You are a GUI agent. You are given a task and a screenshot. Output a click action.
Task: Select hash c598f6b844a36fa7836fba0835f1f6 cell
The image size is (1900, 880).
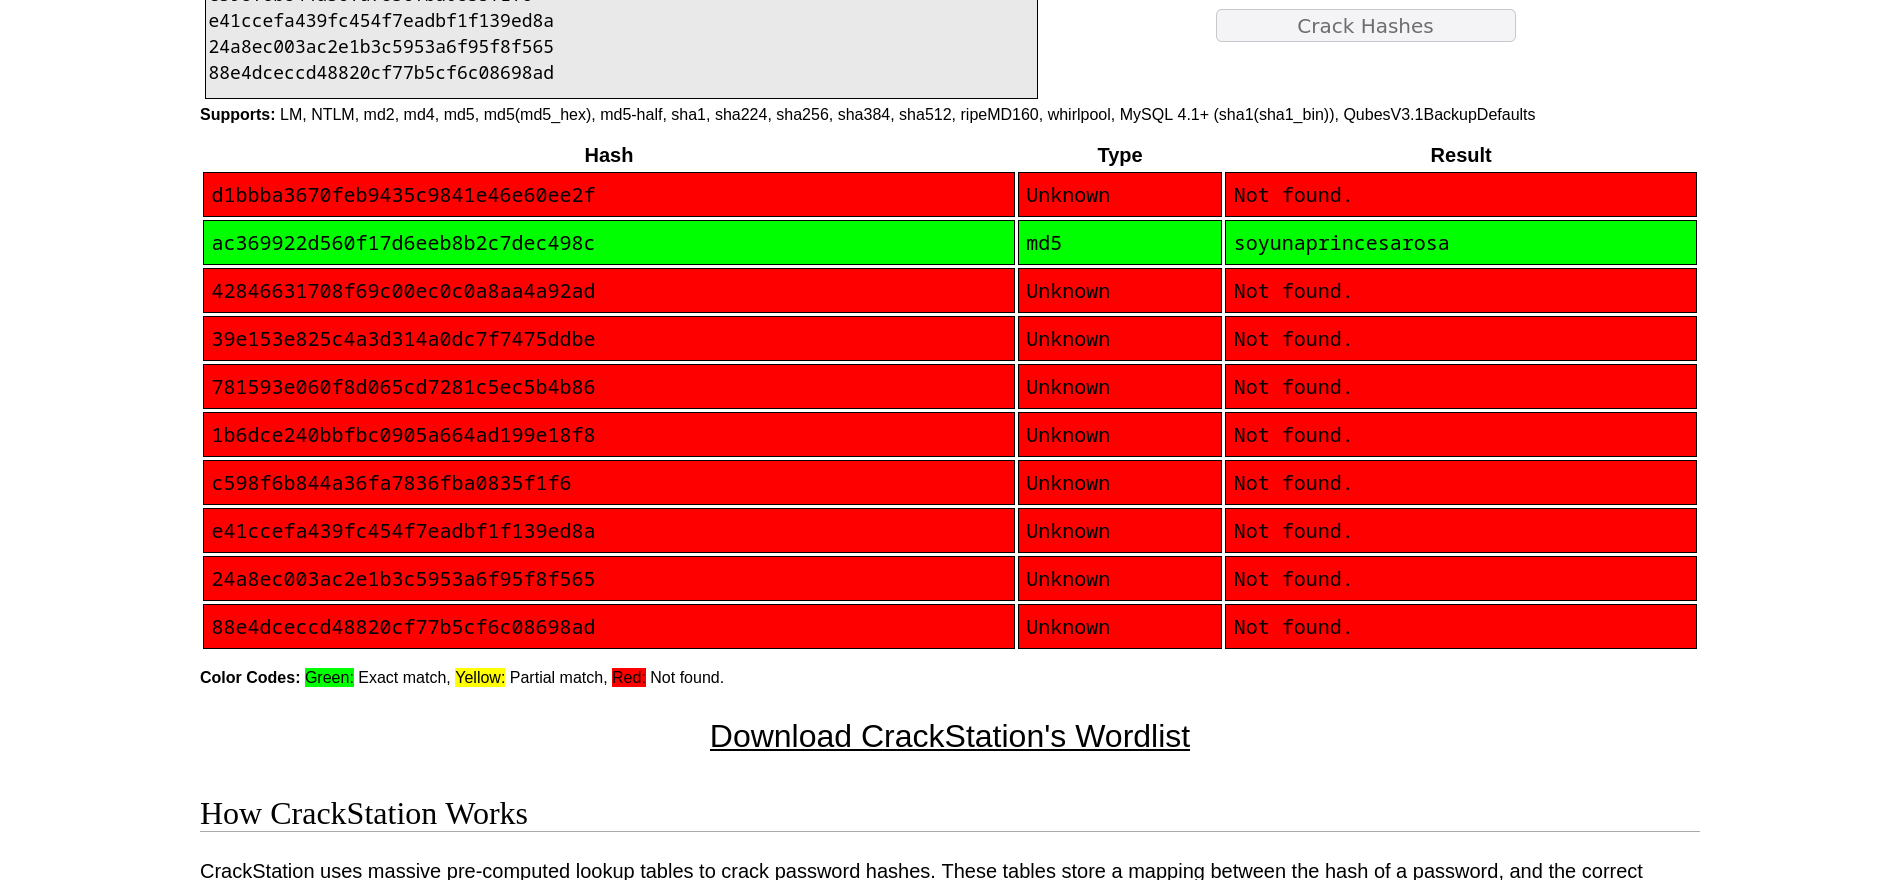pyautogui.click(x=609, y=483)
